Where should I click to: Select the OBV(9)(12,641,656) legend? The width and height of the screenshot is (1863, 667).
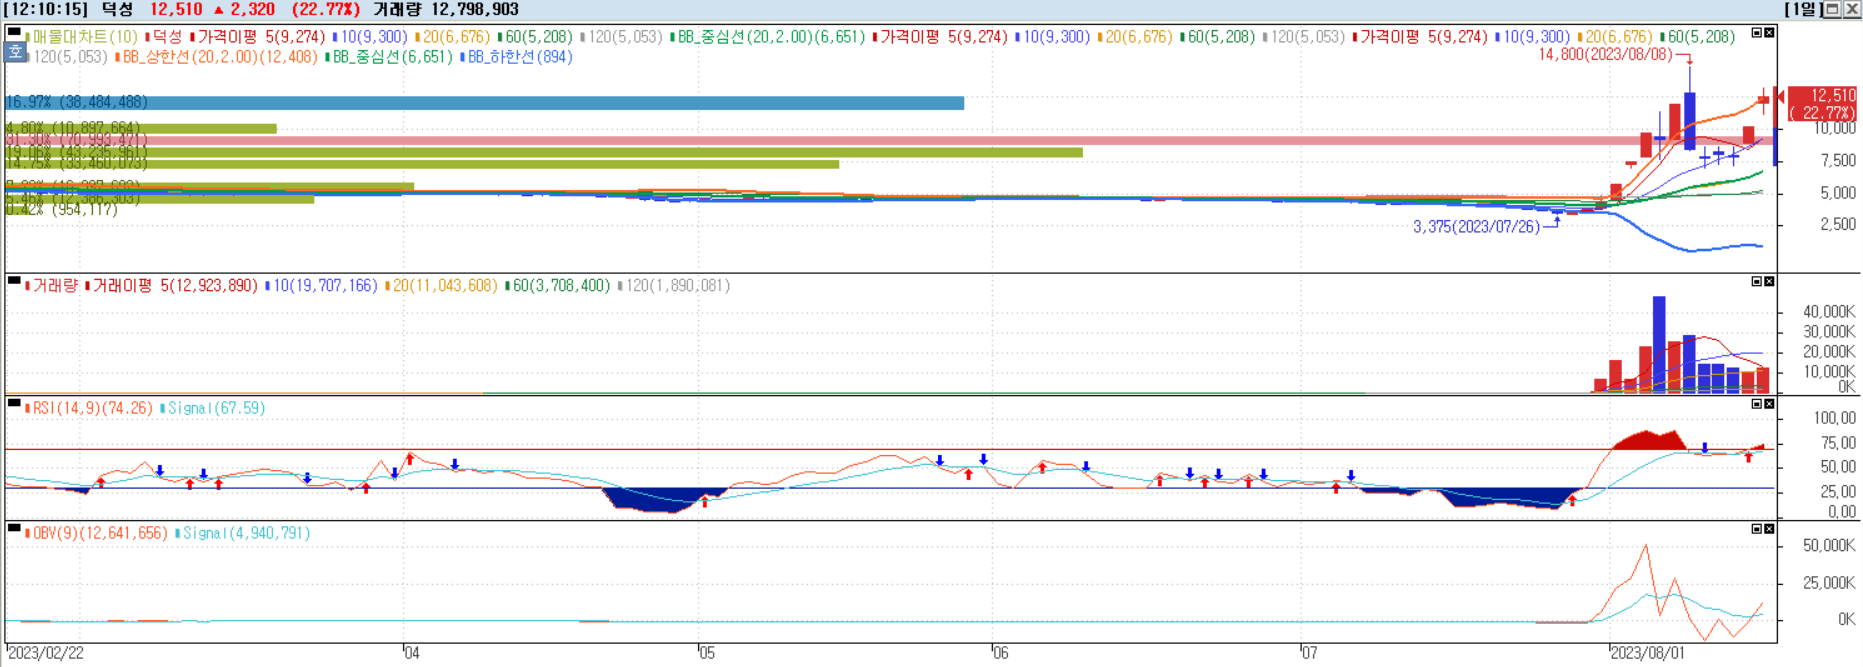pyautogui.click(x=100, y=533)
